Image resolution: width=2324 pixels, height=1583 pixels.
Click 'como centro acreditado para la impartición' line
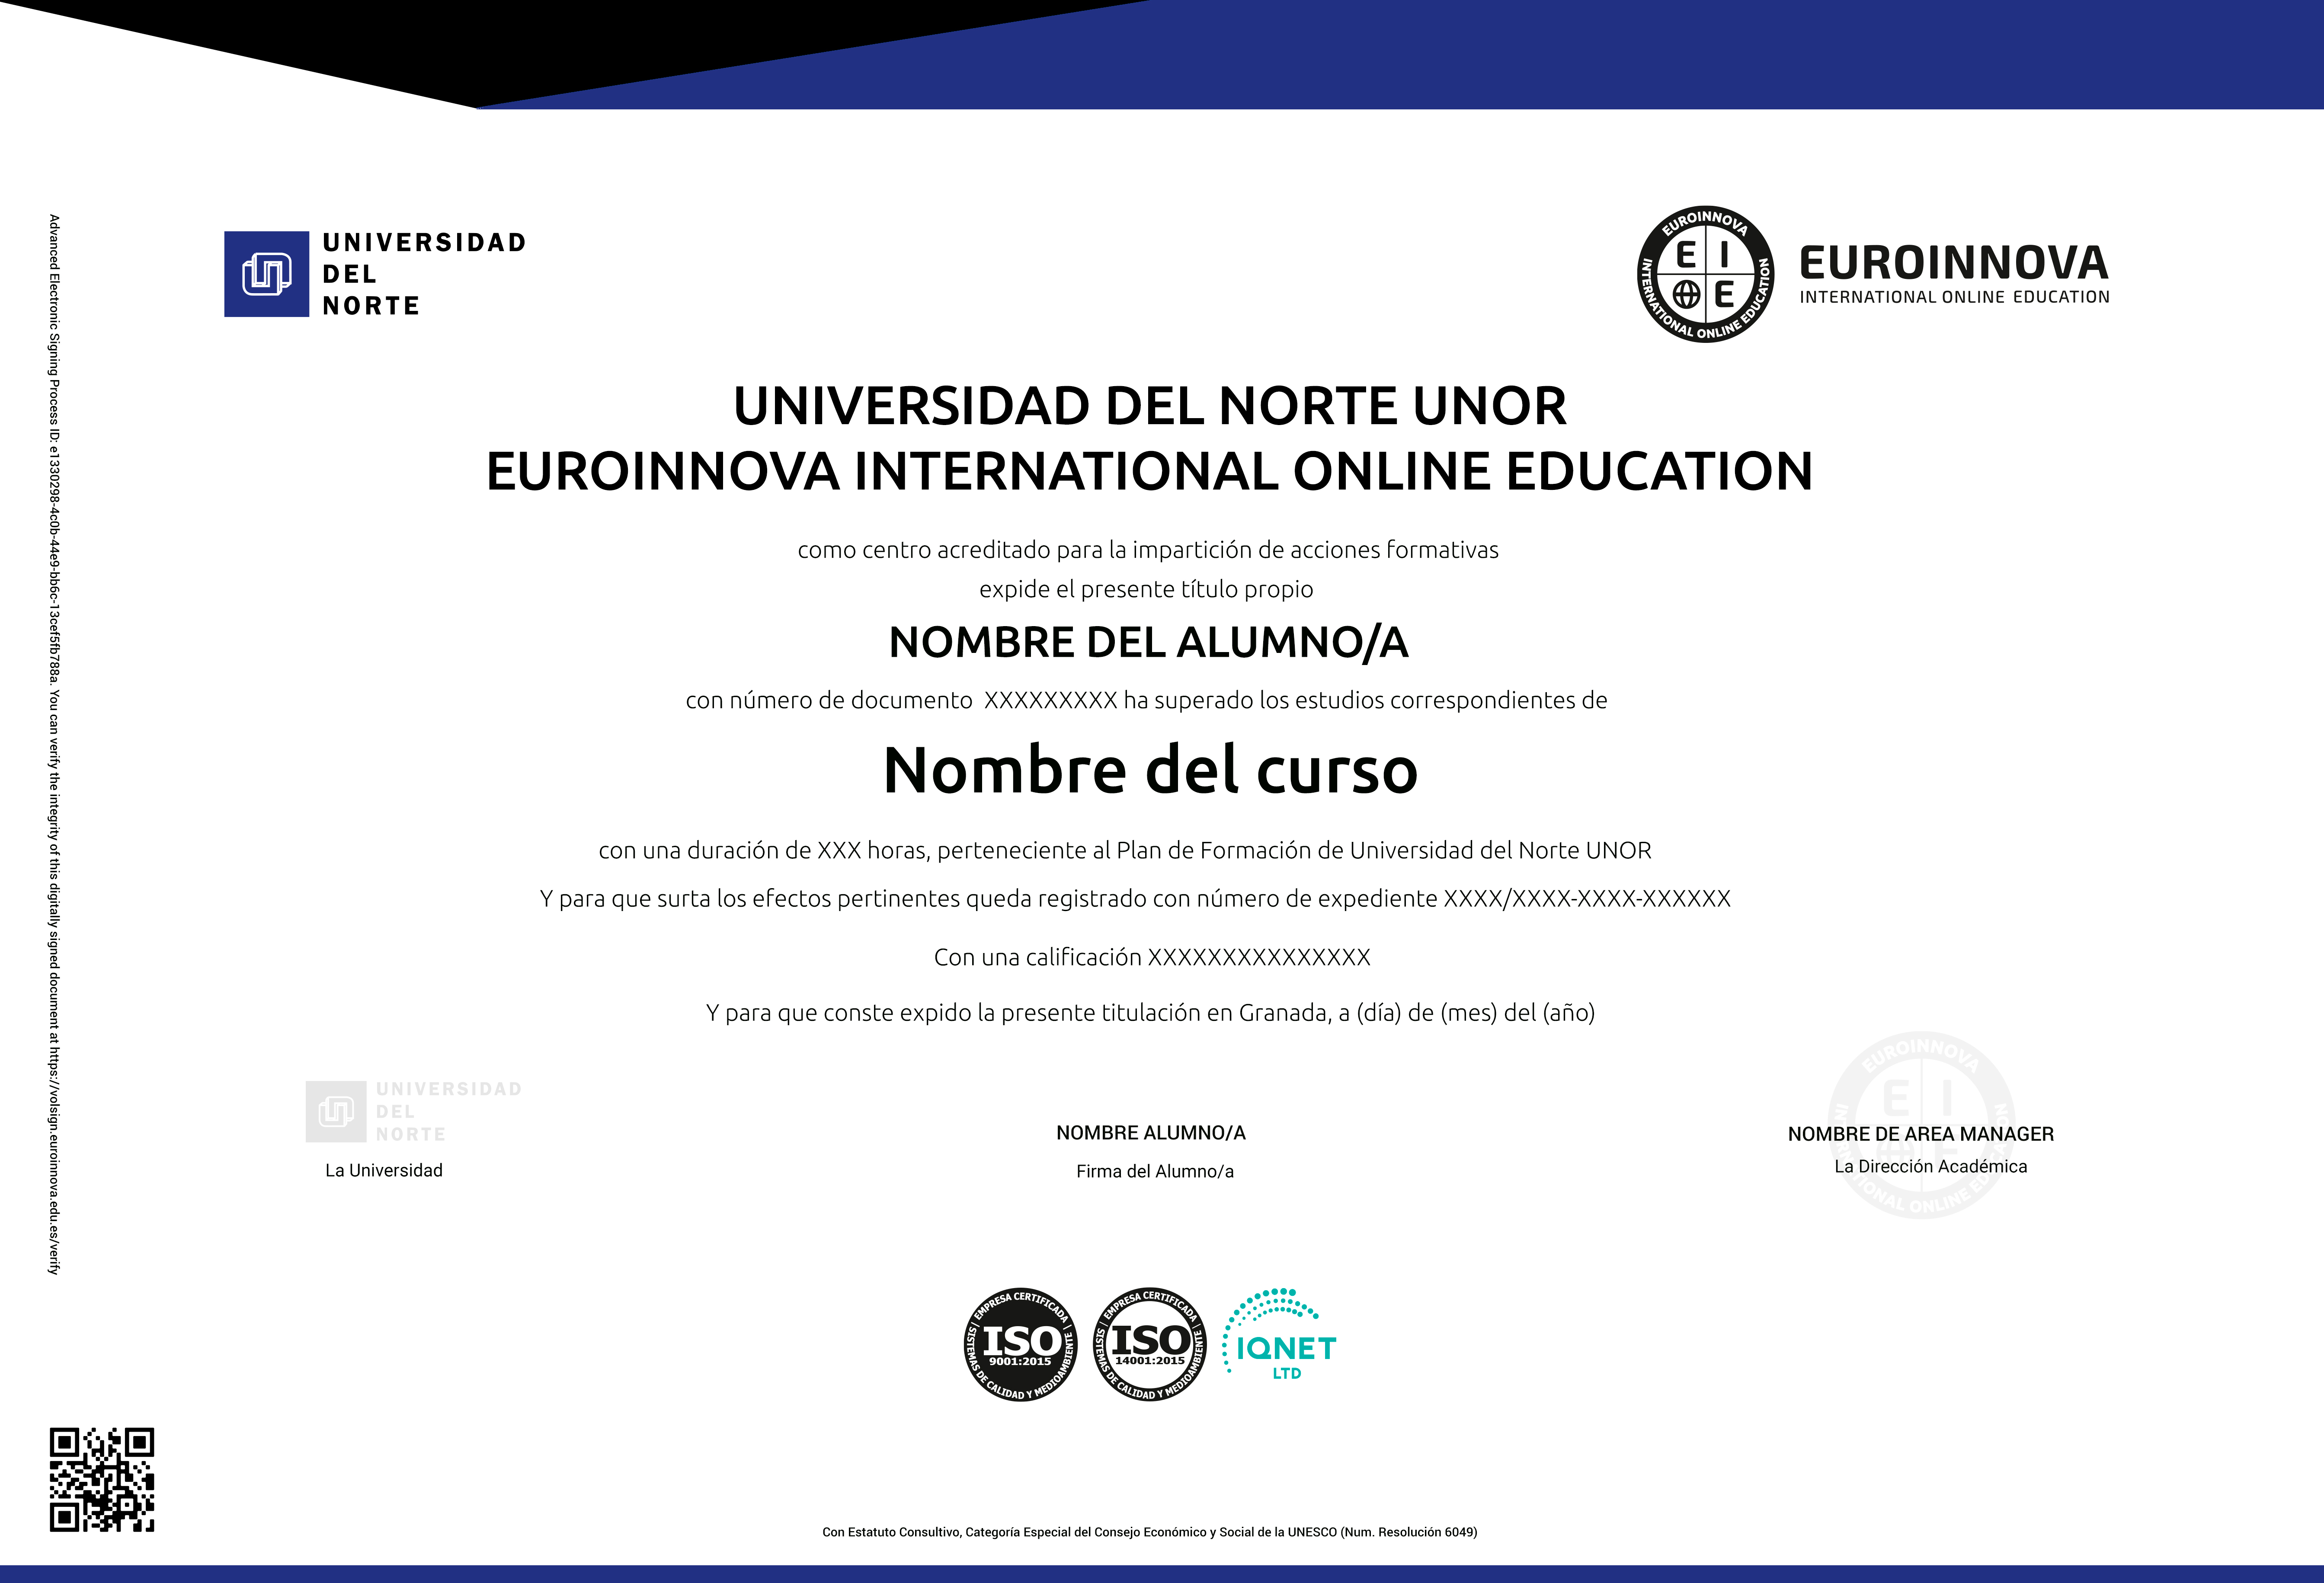[x=1148, y=550]
